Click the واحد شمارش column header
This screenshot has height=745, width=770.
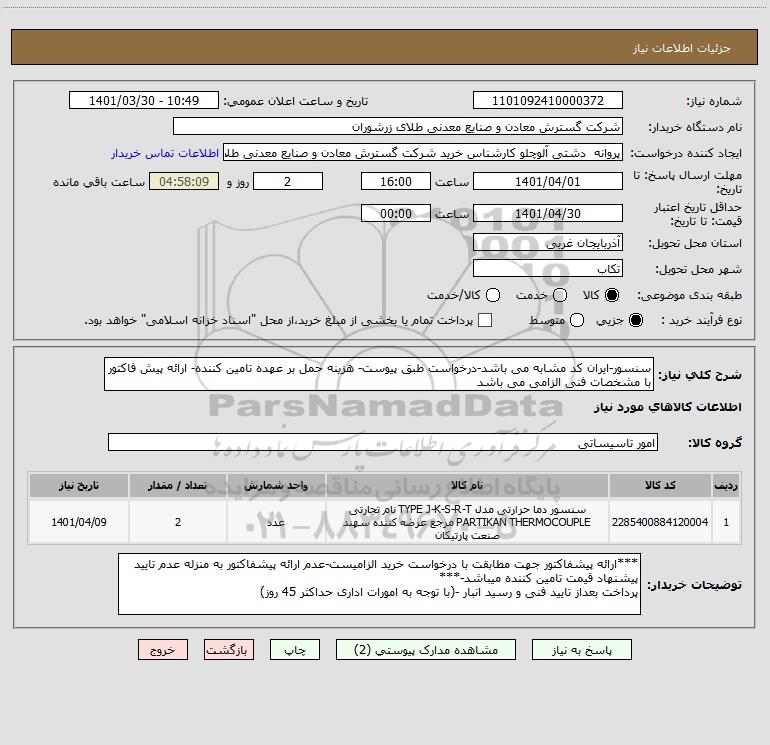click(276, 485)
